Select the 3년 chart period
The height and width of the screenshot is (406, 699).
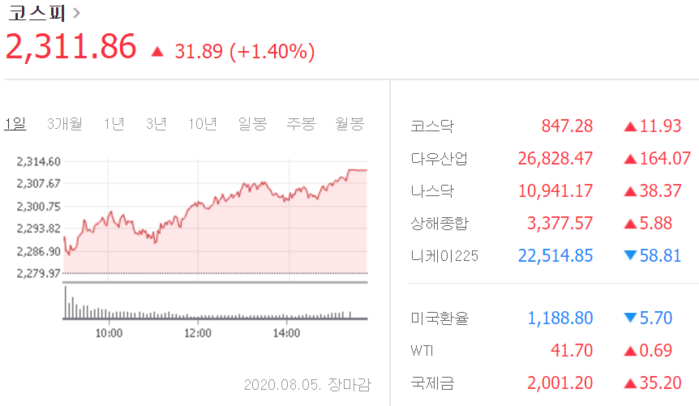coord(156,124)
